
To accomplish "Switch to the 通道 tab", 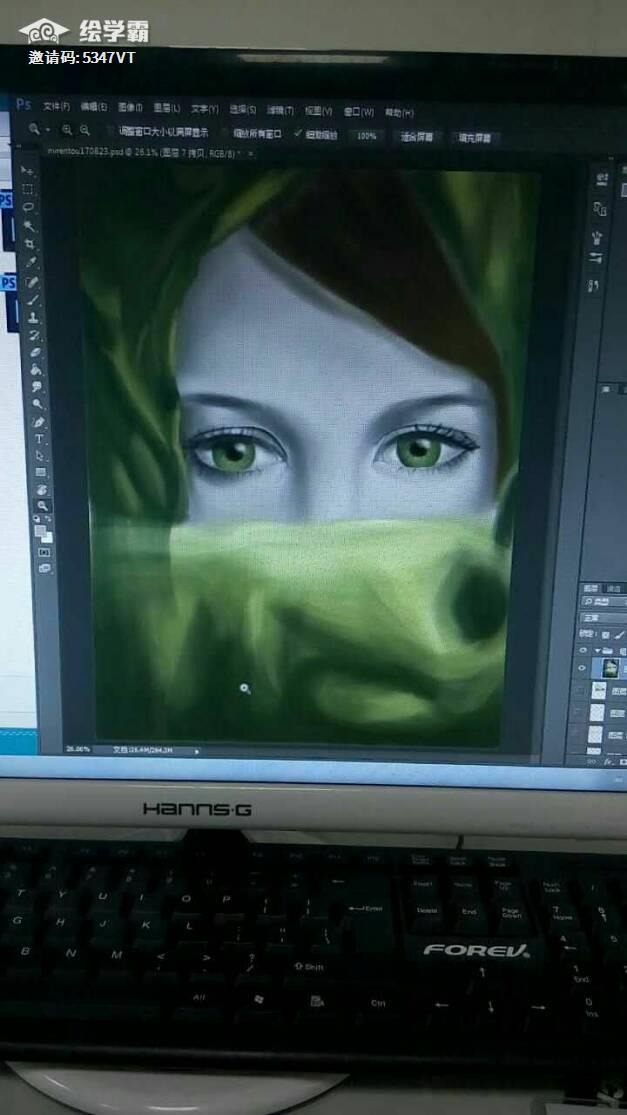I will (613, 588).
